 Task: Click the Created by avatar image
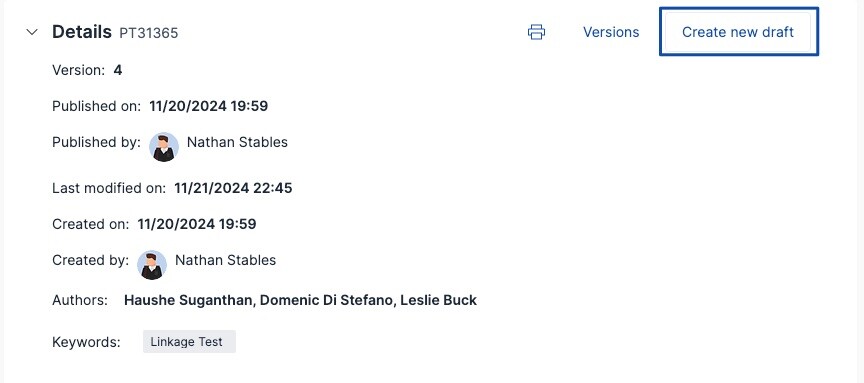click(152, 265)
